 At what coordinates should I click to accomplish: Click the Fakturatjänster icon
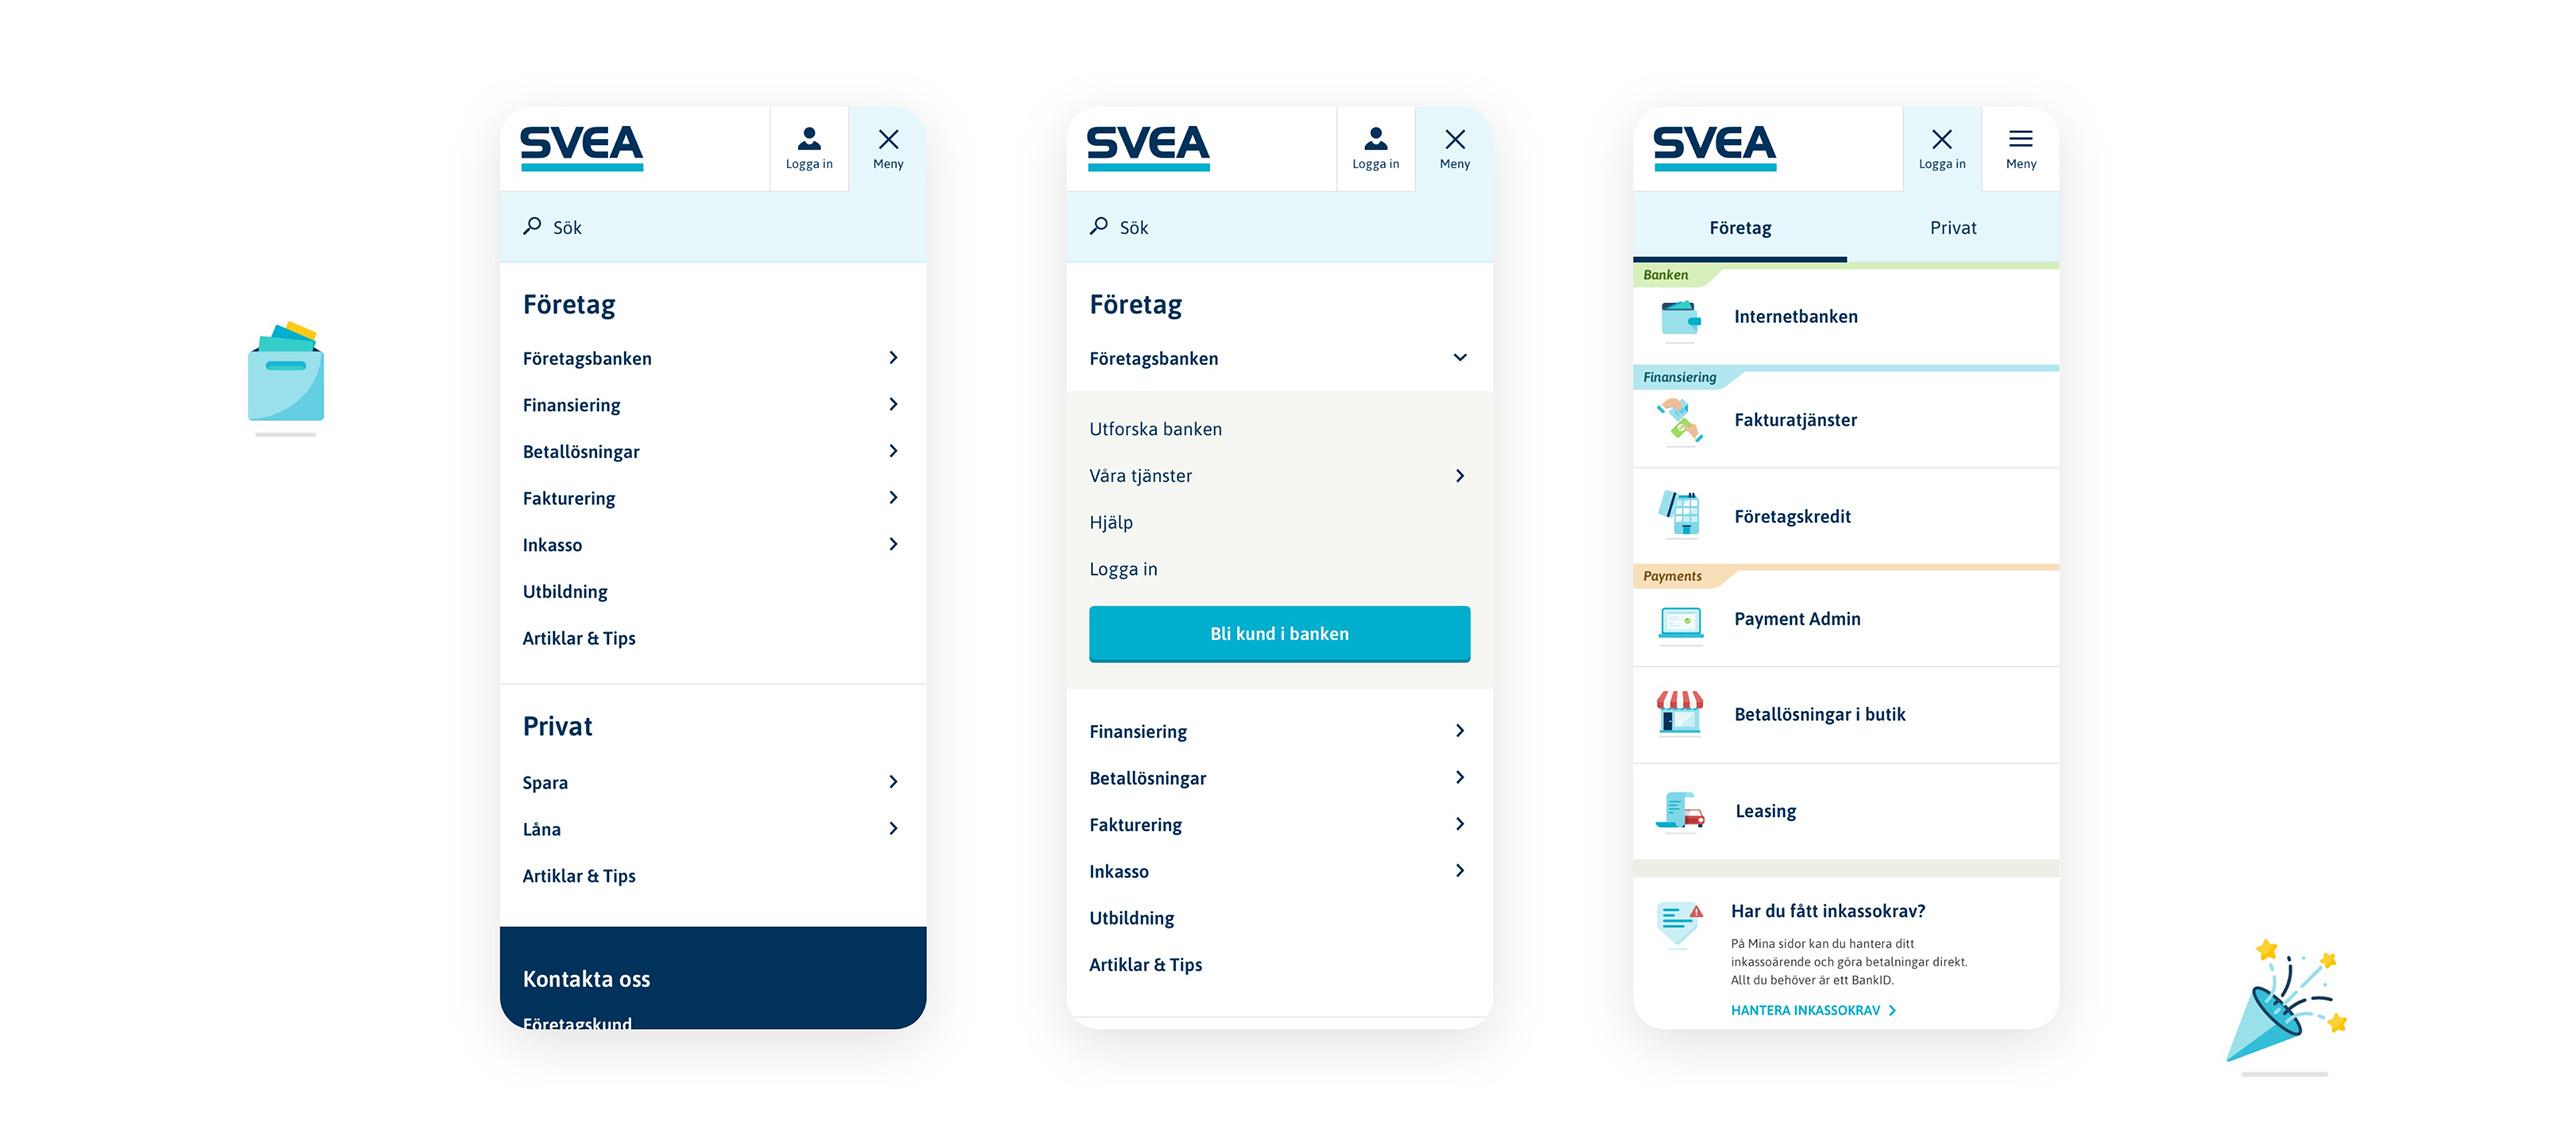1683,419
